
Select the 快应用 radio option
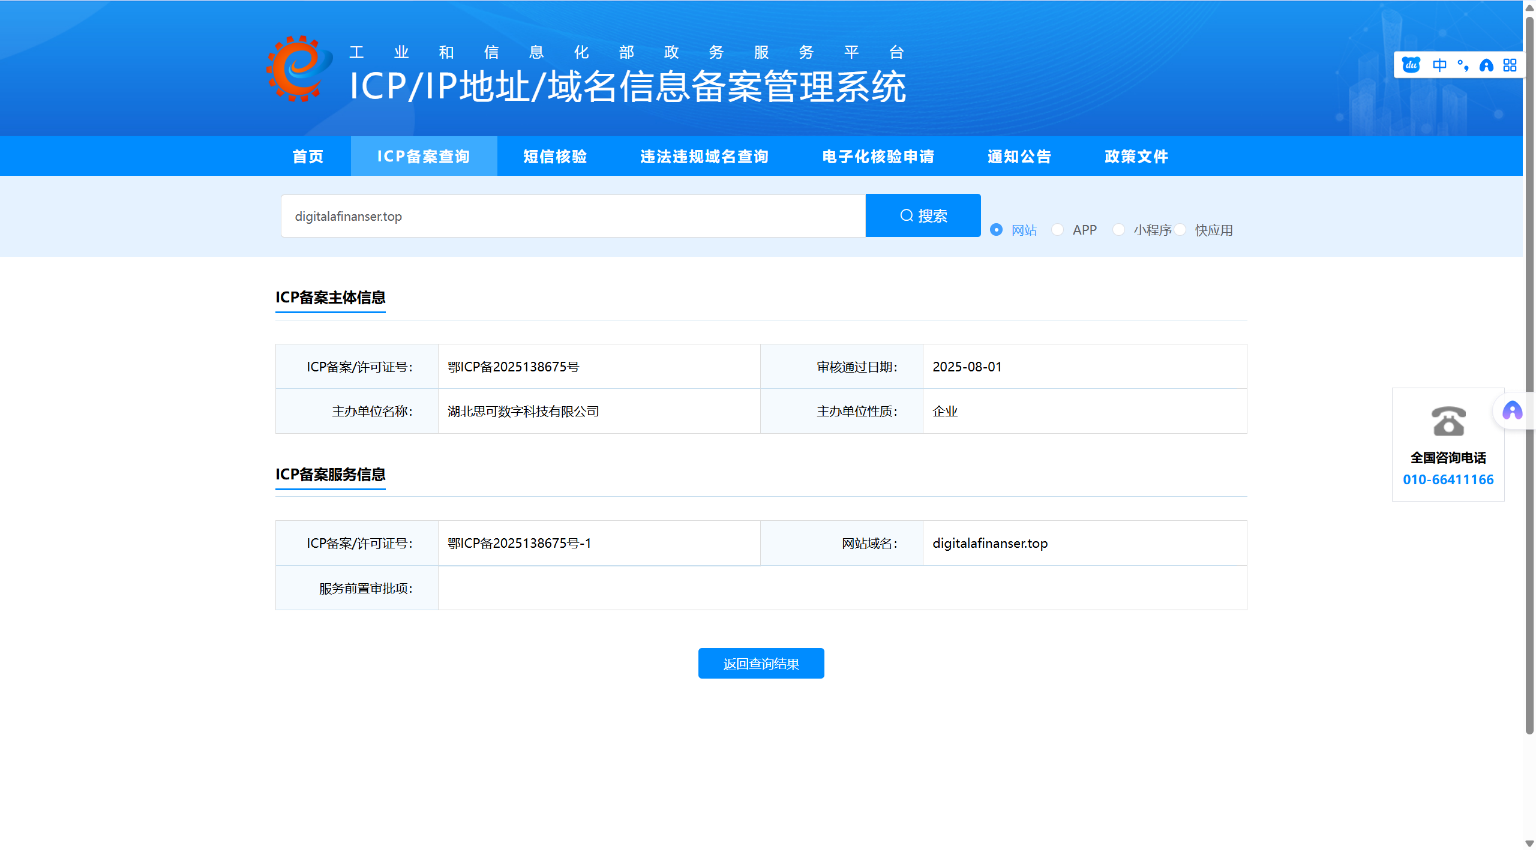tap(1180, 230)
